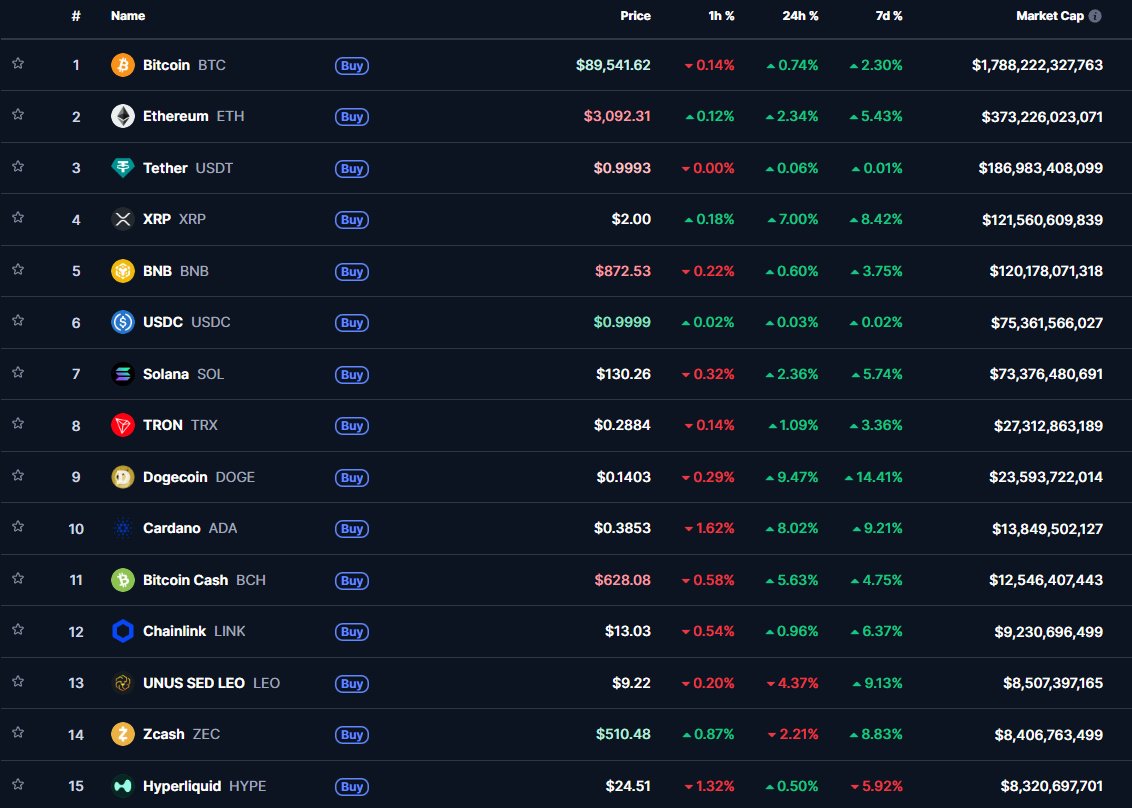Click Buy button for Dogecoin
The width and height of the screenshot is (1132, 808).
[352, 478]
